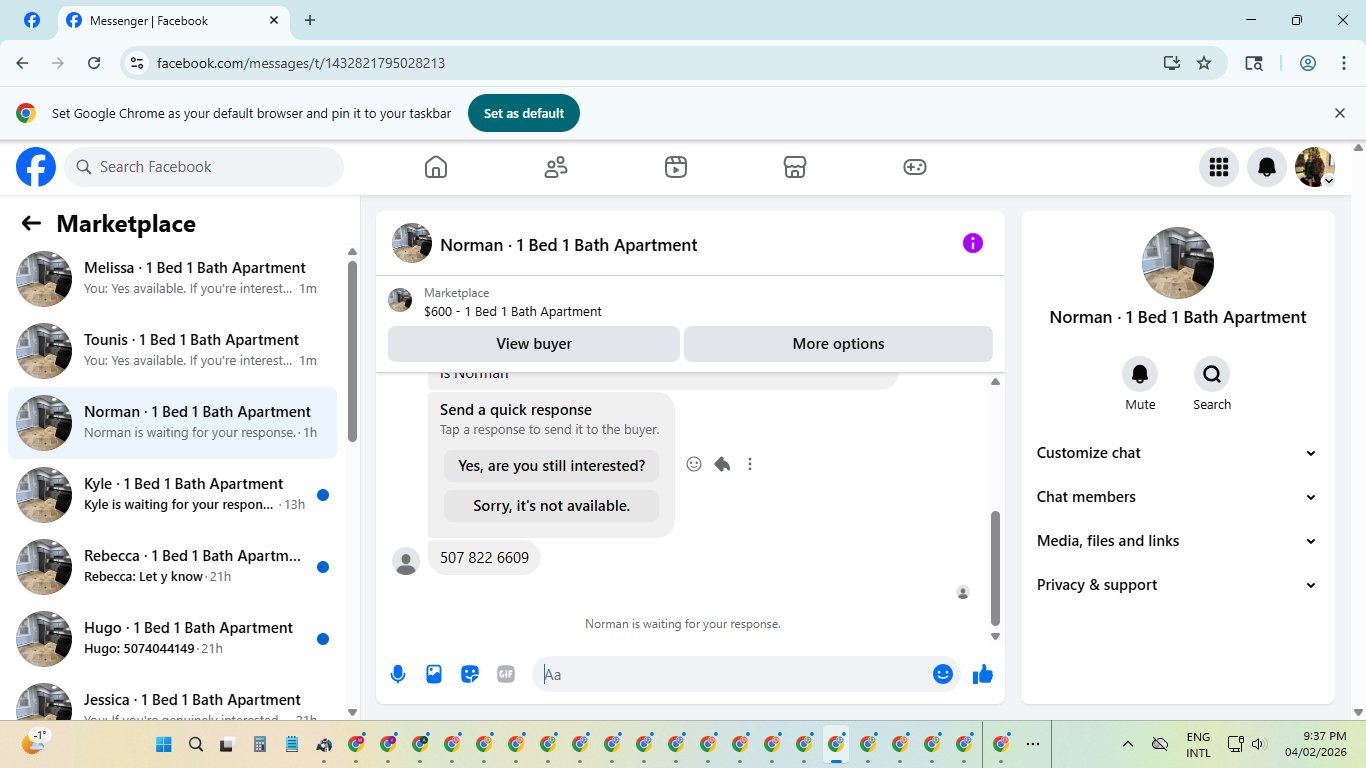
Task: Open the GIF picker icon
Action: [506, 674]
